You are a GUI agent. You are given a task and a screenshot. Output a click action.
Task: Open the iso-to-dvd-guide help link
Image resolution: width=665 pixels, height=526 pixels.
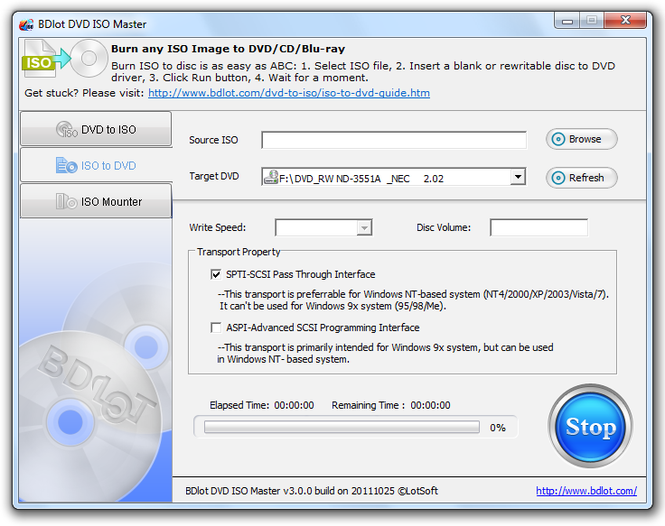pyautogui.click(x=289, y=93)
